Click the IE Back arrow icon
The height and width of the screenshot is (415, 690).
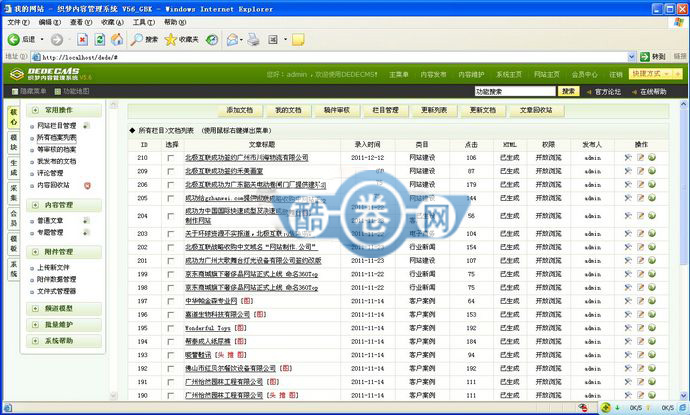[x=14, y=40]
